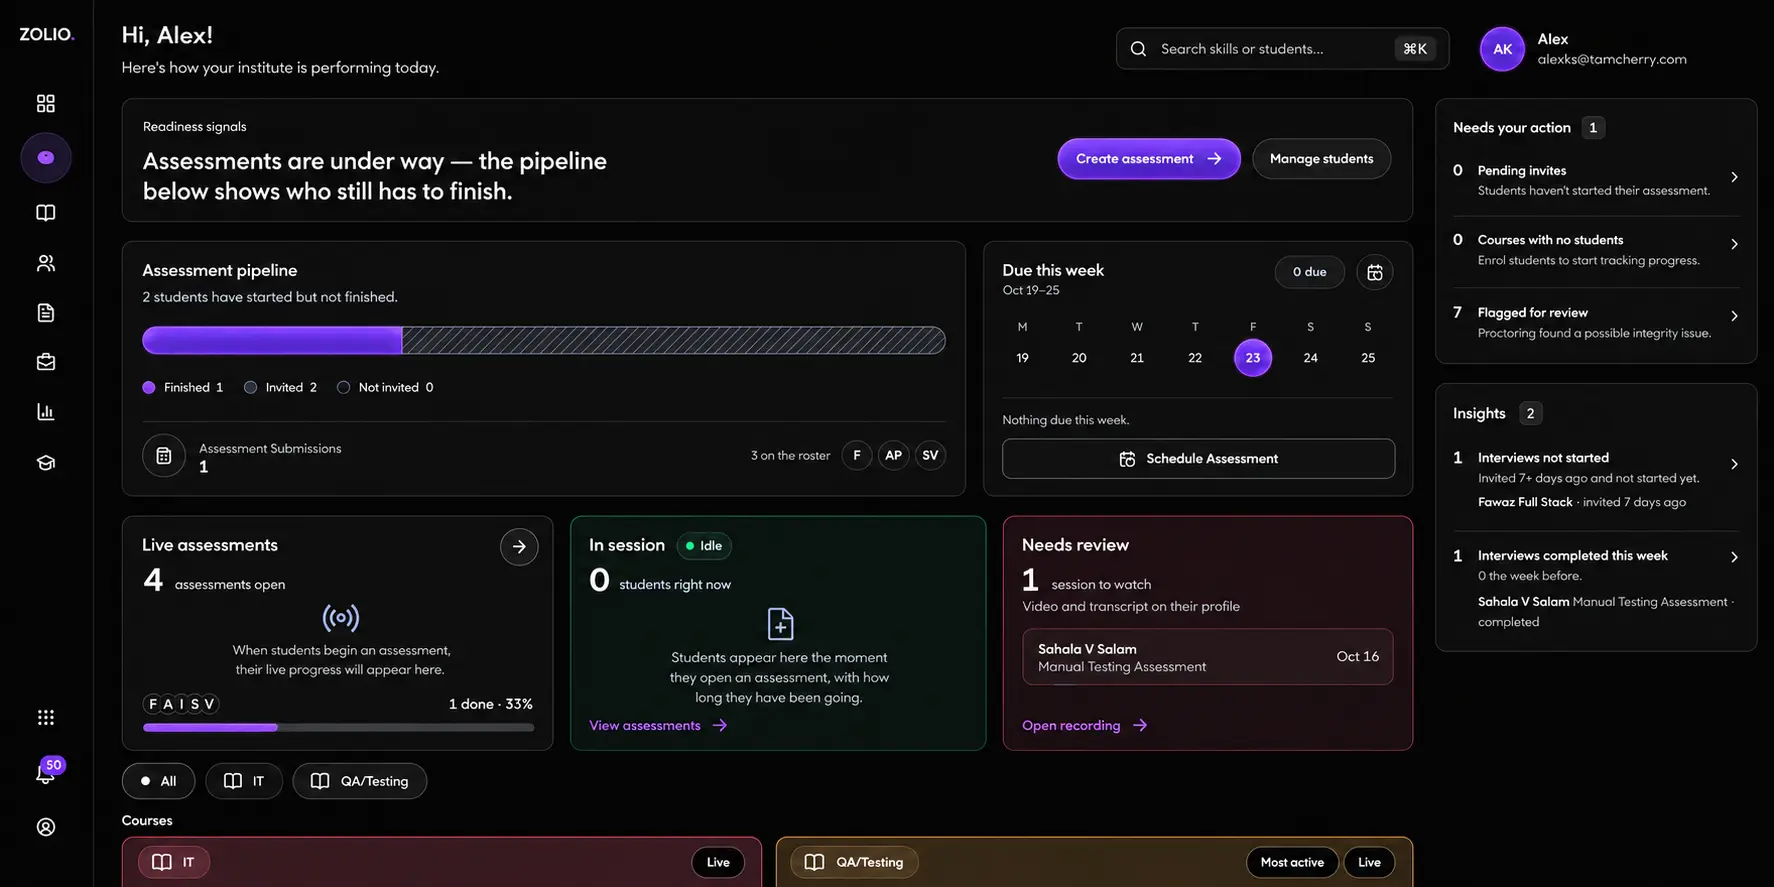Click the search skills or students field
This screenshot has width=1774, height=887.
tap(1282, 49)
